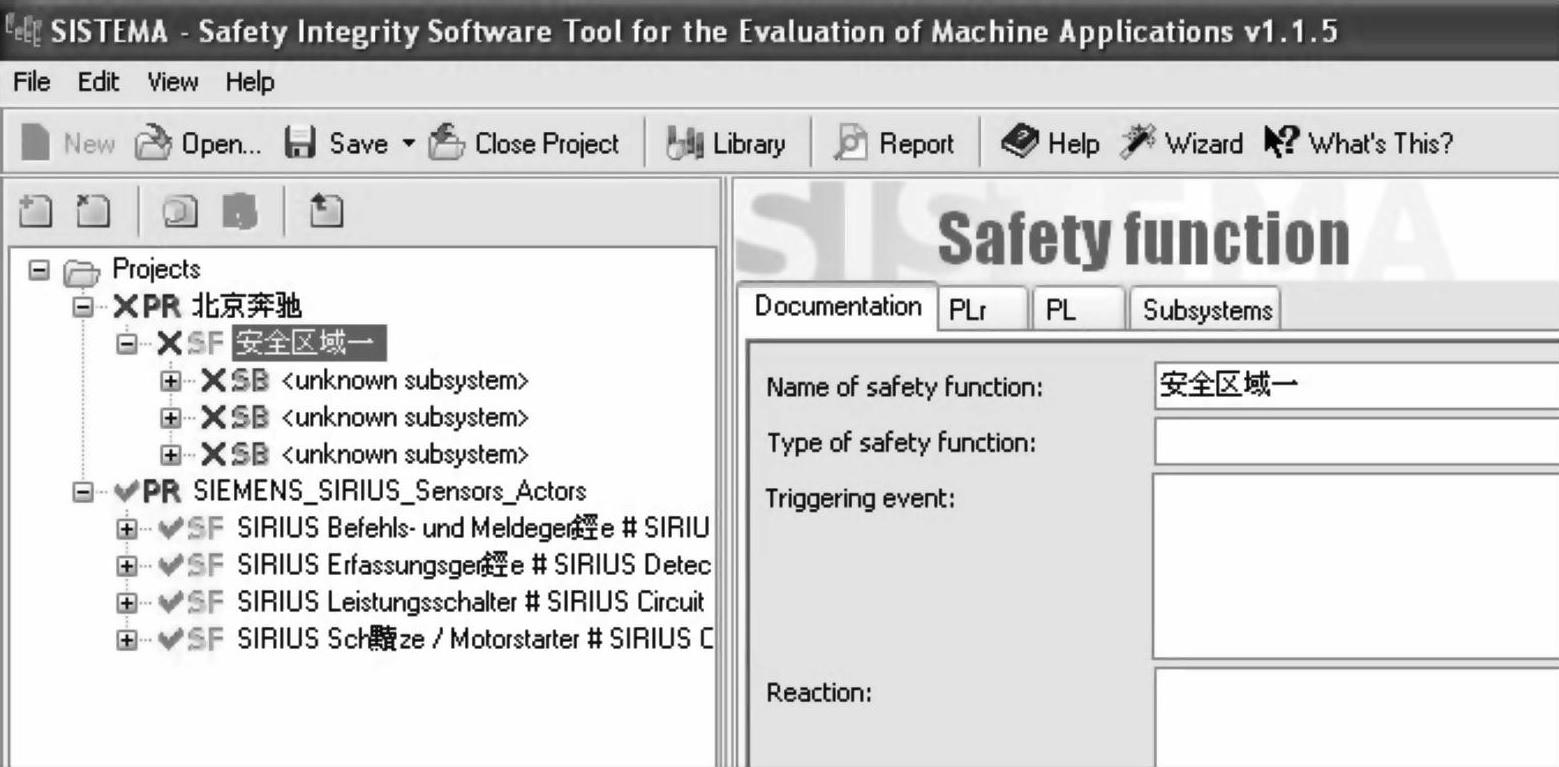The width and height of the screenshot is (1559, 767).
Task: Collapse the 安全区域一 safety function node
Action: tap(127, 343)
